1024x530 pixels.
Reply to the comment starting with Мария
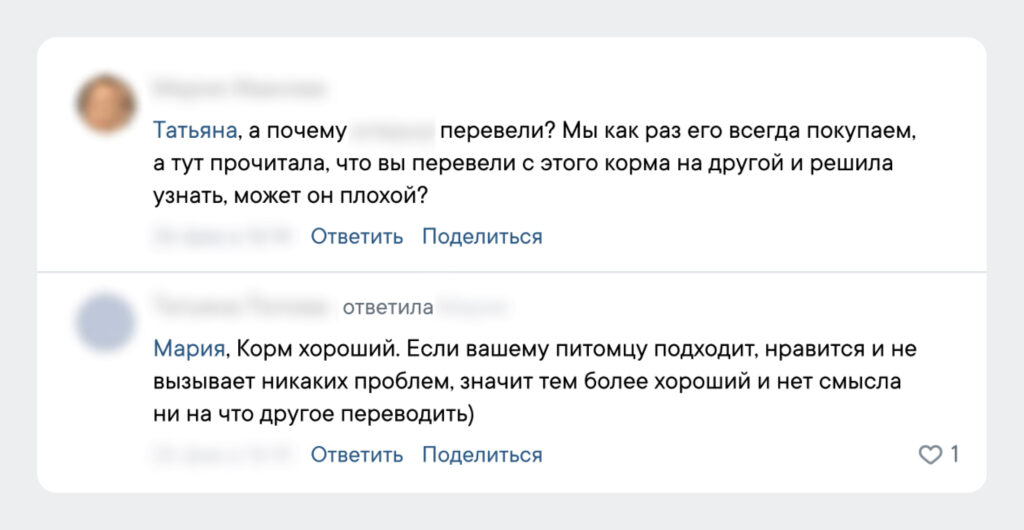pyautogui.click(x=357, y=455)
